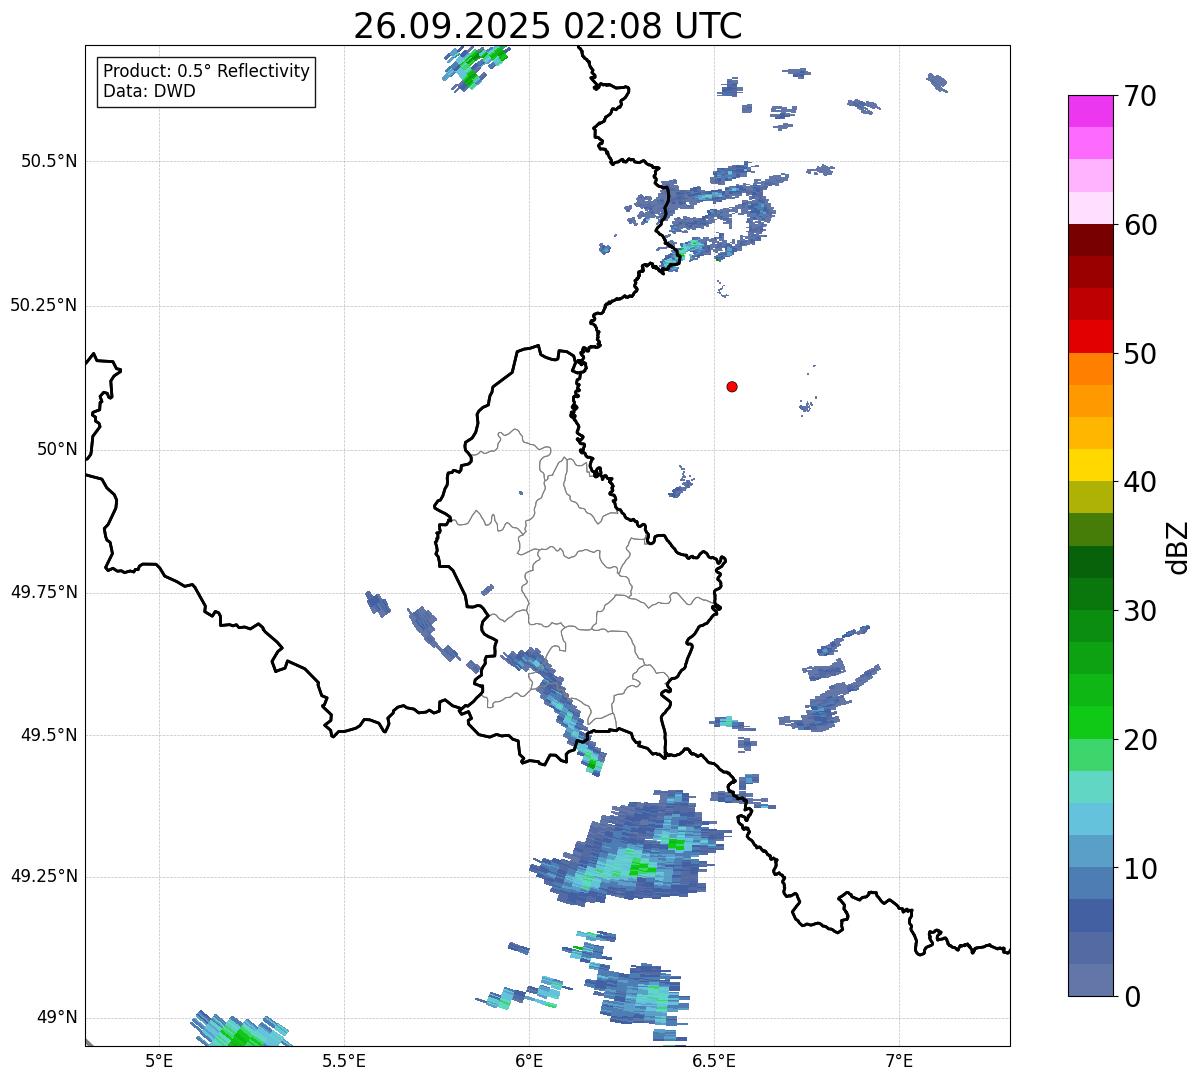Click the longitude label '5°E'

[x=160, y=1060]
